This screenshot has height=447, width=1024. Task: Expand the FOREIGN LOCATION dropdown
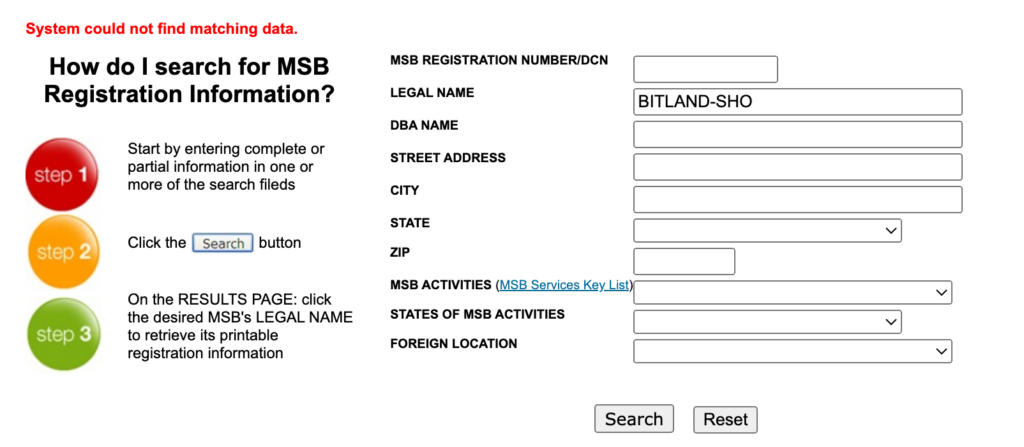click(x=792, y=351)
